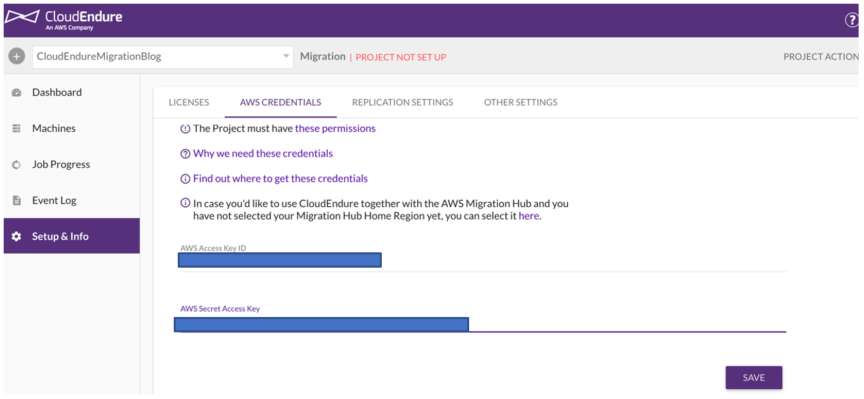Focus the AWS Access Key ID field
864x399 pixels.
483,260
